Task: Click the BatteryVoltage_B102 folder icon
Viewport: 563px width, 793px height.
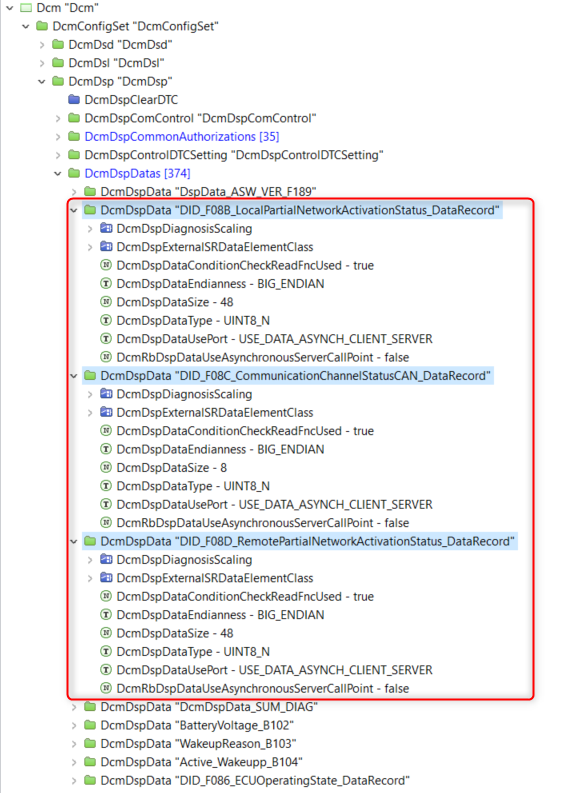Action: [x=90, y=725]
